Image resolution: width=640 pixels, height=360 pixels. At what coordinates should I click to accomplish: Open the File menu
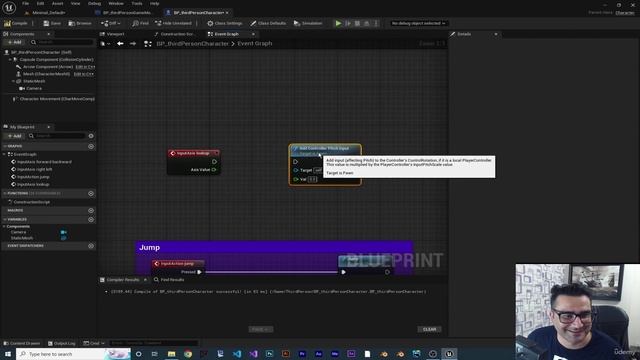click(x=25, y=3)
